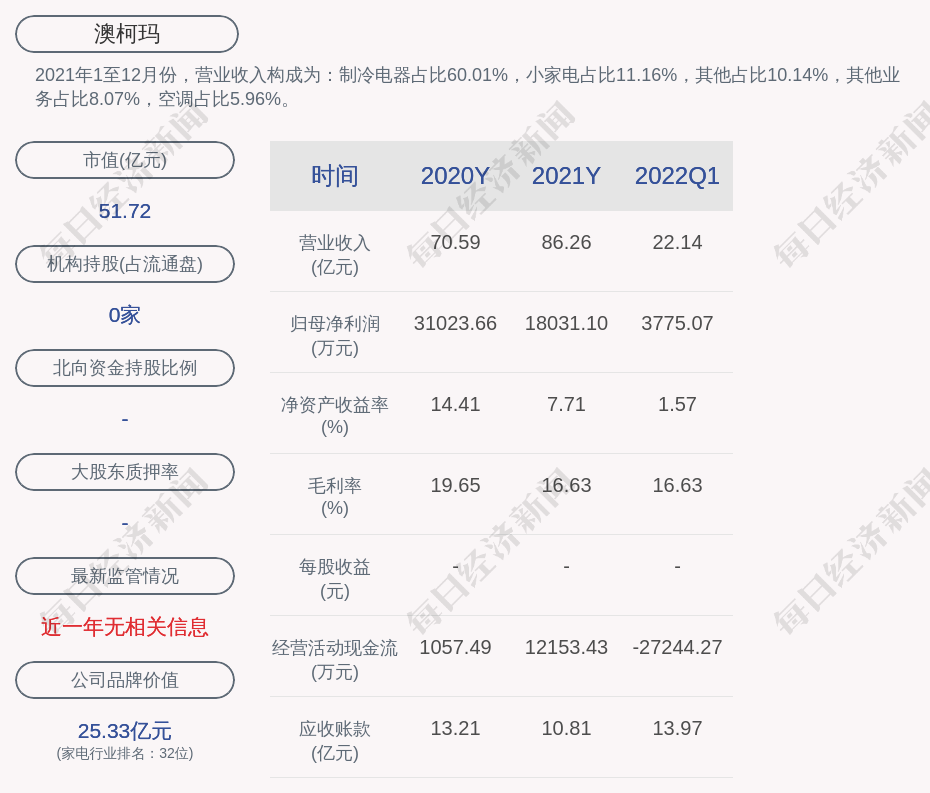Select the 2021Y column header
This screenshot has width=930, height=793.
coord(566,176)
